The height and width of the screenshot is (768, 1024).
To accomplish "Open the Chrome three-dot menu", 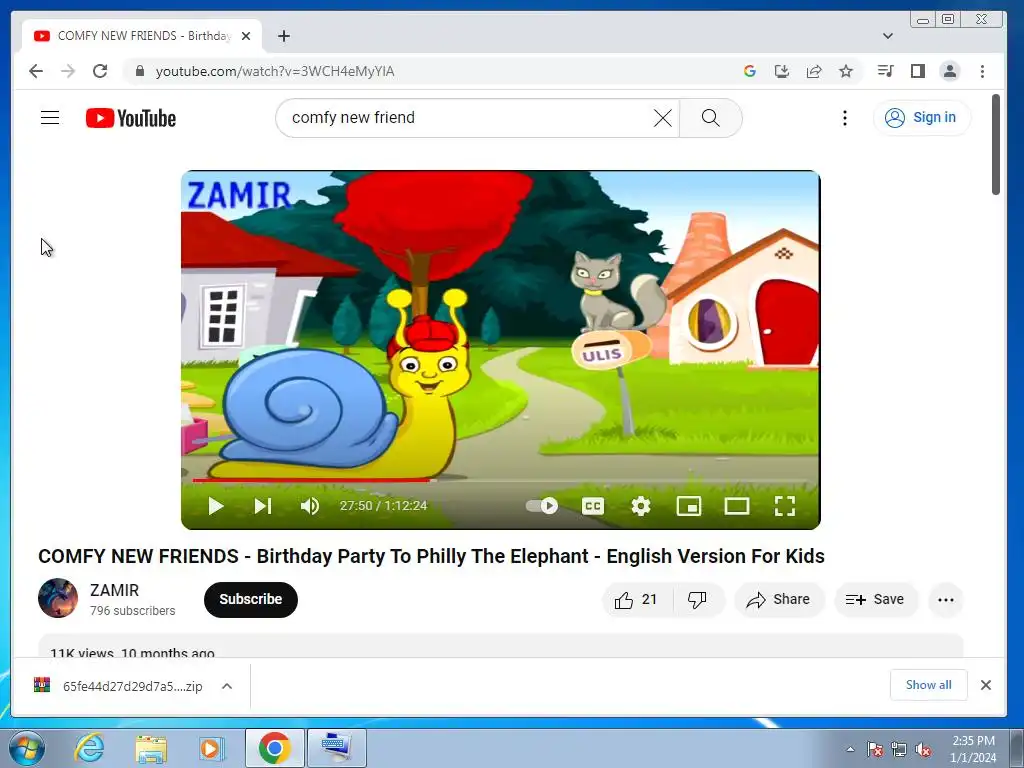I will [x=982, y=71].
